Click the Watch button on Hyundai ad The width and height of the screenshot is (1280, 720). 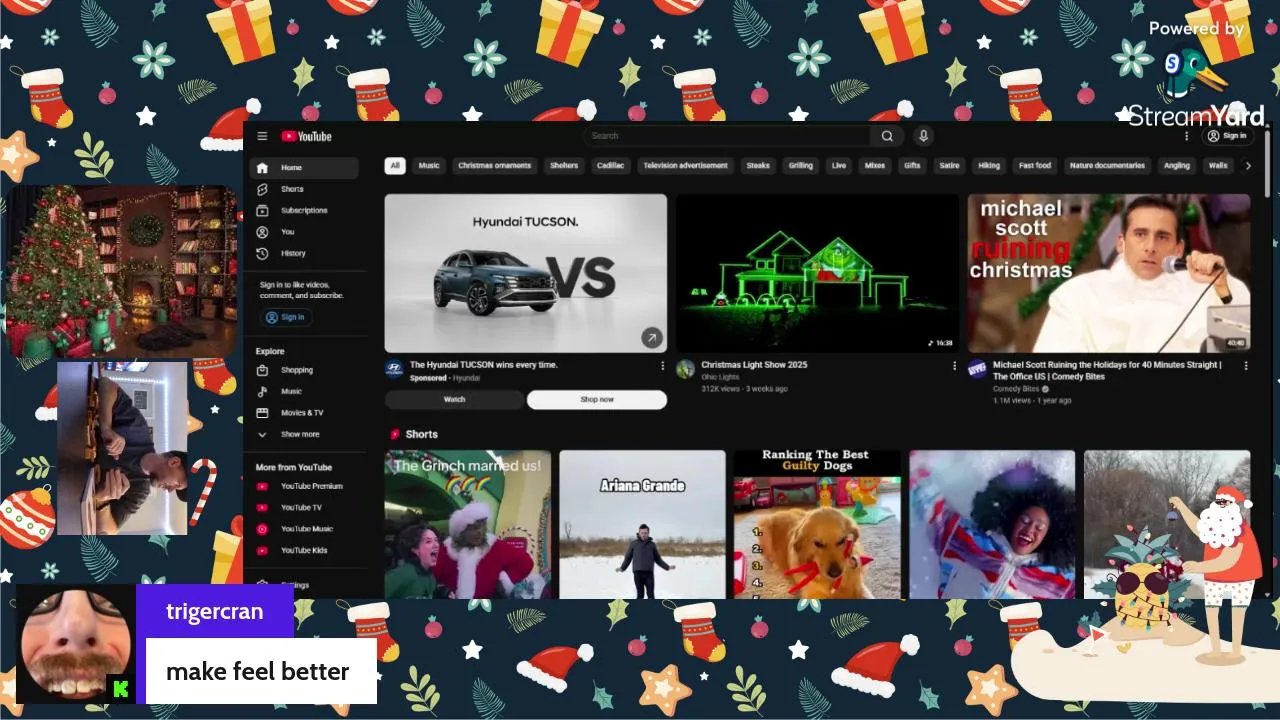click(x=455, y=399)
